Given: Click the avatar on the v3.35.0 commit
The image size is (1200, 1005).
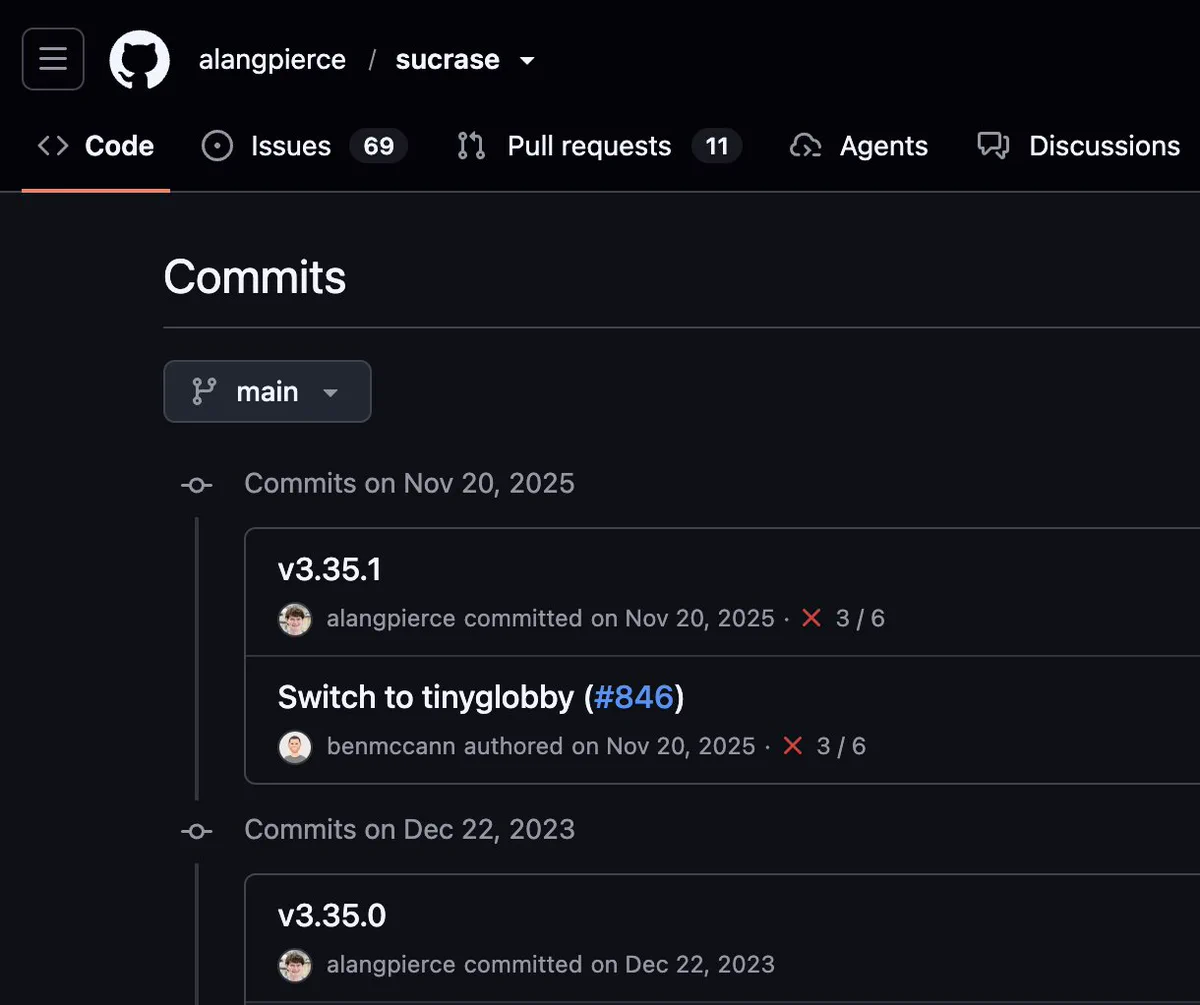Looking at the screenshot, I should click(x=295, y=964).
